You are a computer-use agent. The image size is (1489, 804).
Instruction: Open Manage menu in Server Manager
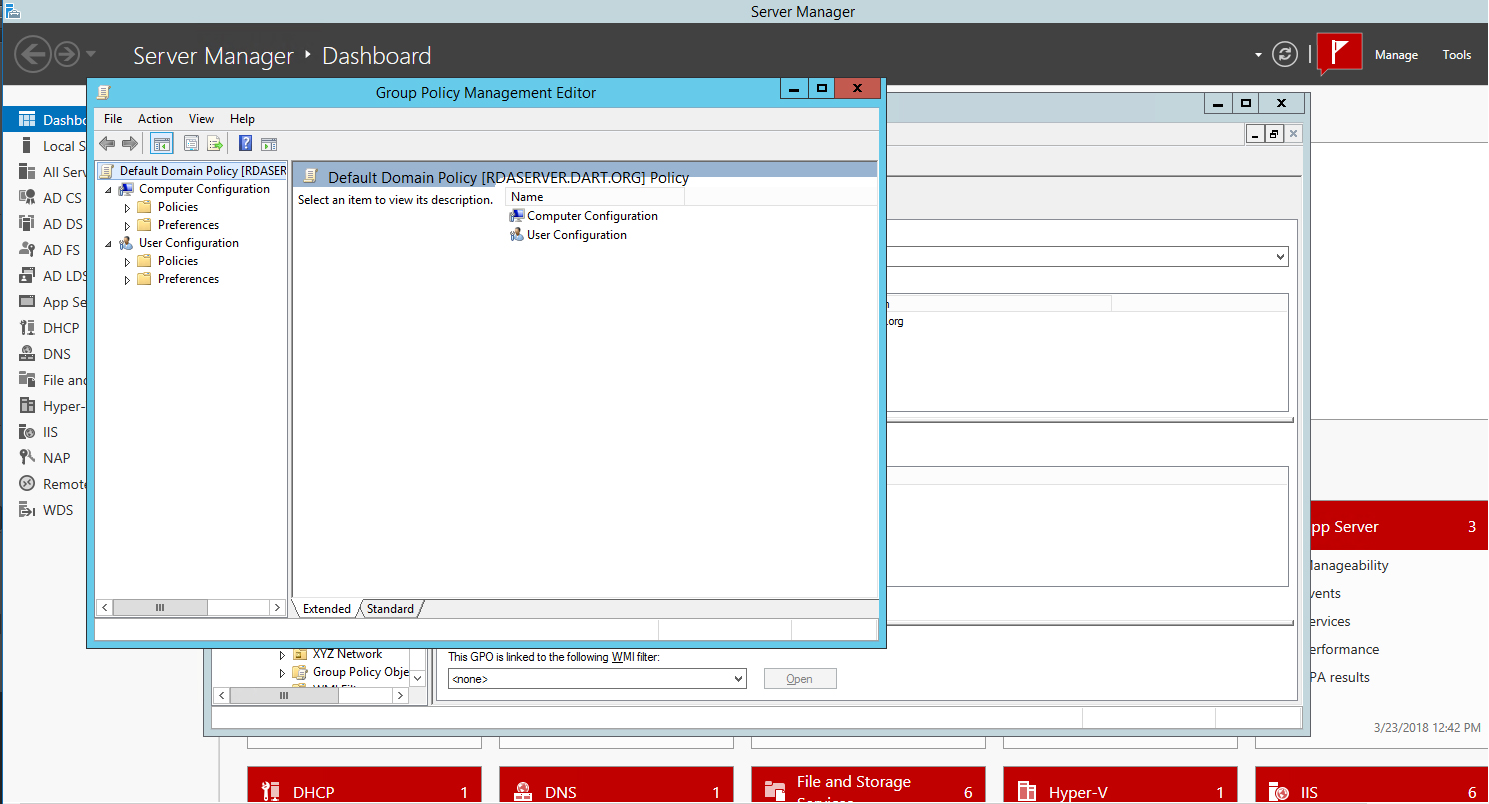coord(1396,55)
